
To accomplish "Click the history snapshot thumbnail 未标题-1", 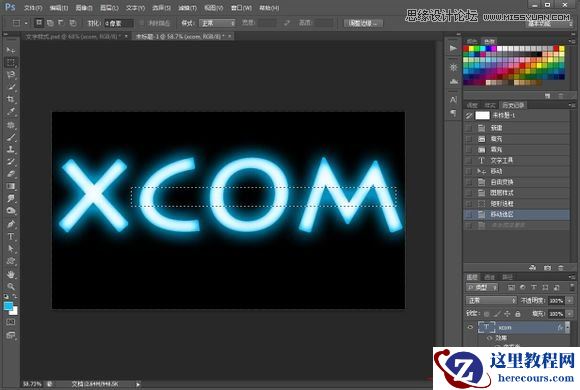I will click(x=482, y=115).
